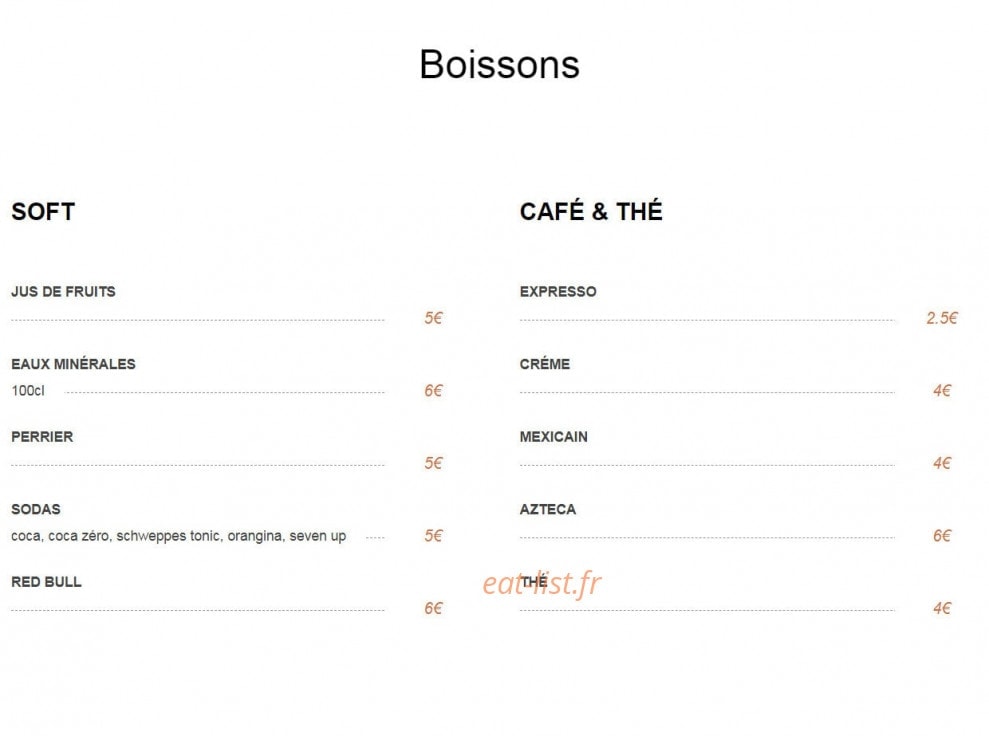
Task: Click the 100cl mineral water description
Action: (x=28, y=390)
